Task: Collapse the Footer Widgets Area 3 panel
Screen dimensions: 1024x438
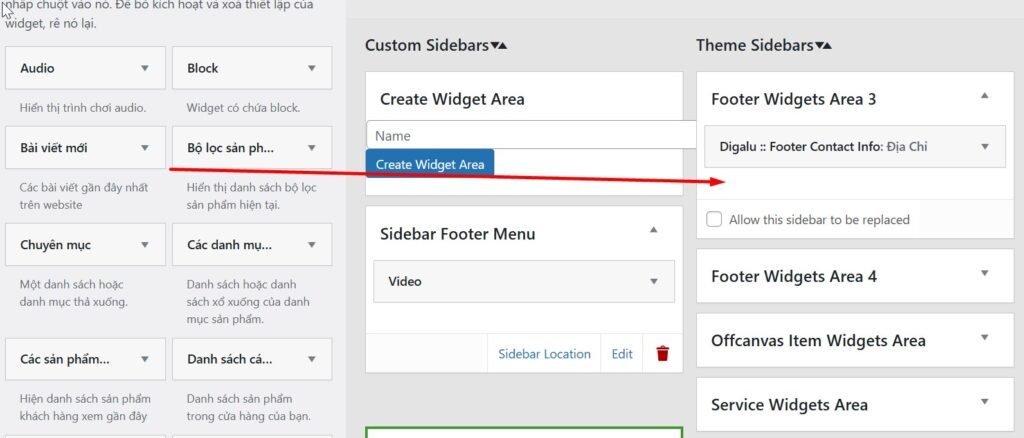Action: [984, 96]
